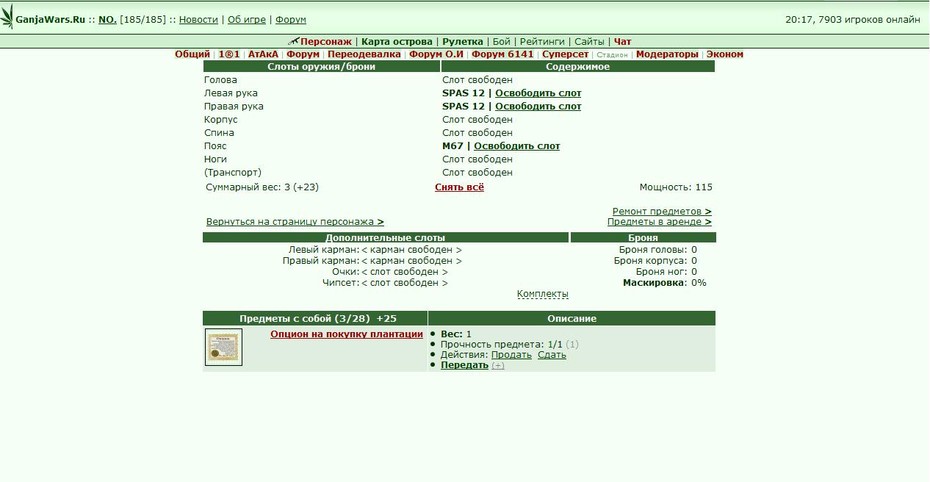
Task: Open Карта острова menu item
Action: coord(397,42)
